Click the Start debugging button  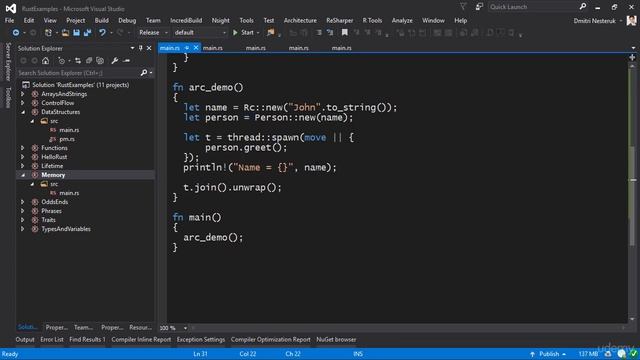pyautogui.click(x=243, y=33)
